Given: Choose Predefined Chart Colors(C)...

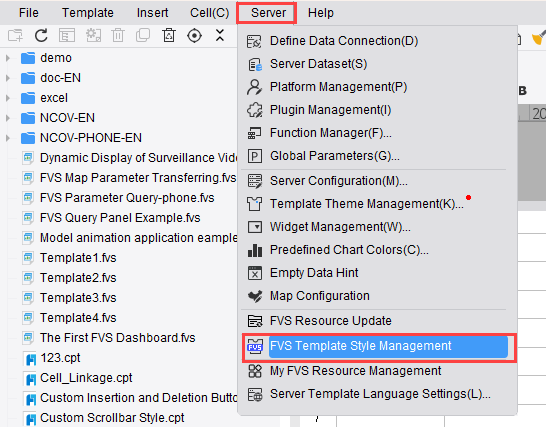Looking at the screenshot, I should [349, 250].
